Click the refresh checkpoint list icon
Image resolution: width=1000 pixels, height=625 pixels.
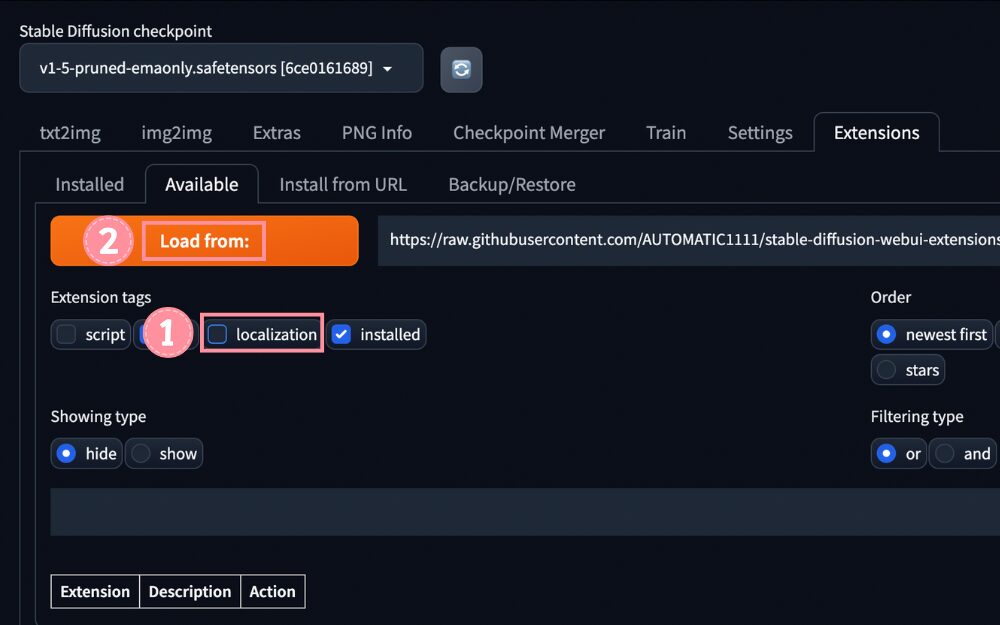pyautogui.click(x=461, y=69)
